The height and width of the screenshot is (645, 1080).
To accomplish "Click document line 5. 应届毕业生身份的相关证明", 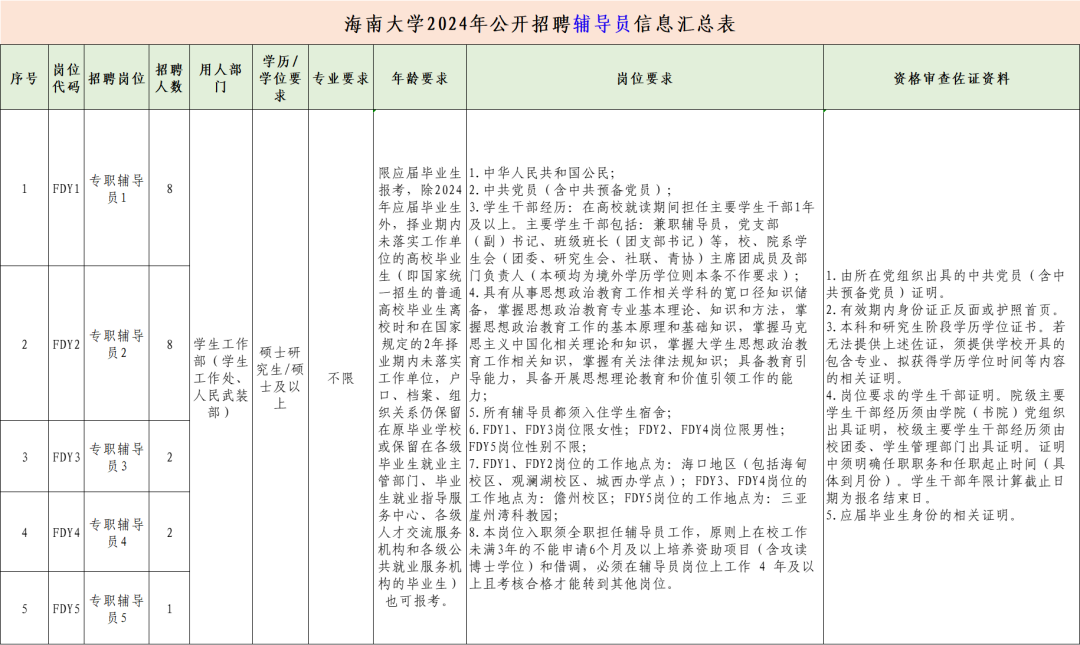I will point(922,515).
